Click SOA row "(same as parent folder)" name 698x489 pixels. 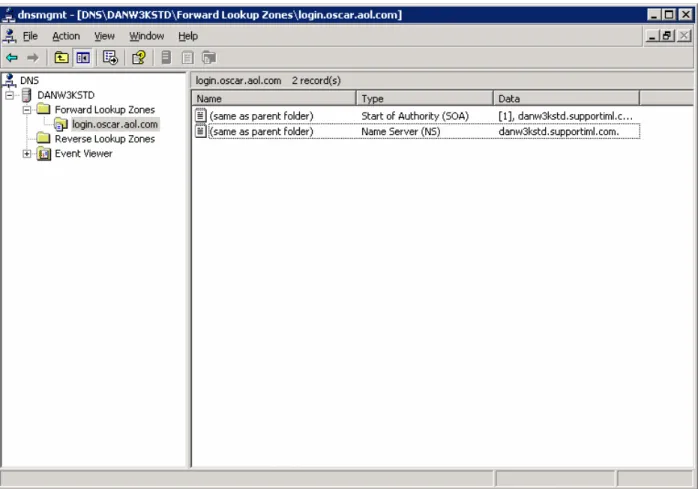tap(261, 116)
